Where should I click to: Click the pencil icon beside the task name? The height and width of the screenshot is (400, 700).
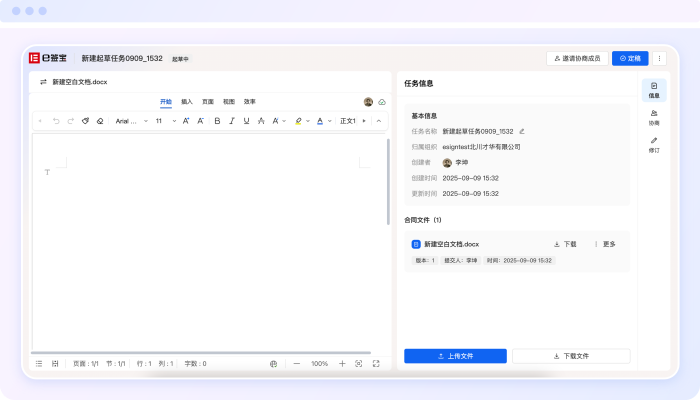(x=522, y=131)
